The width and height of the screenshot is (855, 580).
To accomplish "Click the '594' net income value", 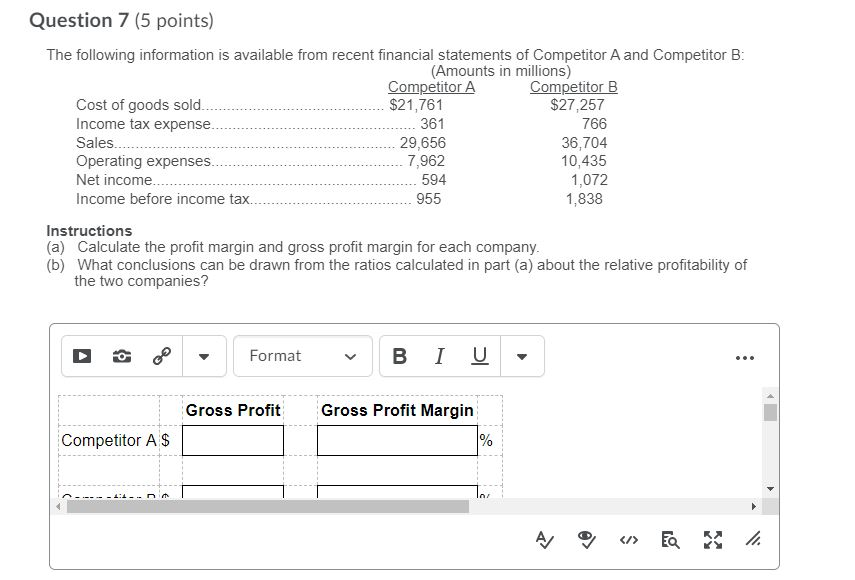I will click(x=433, y=180).
